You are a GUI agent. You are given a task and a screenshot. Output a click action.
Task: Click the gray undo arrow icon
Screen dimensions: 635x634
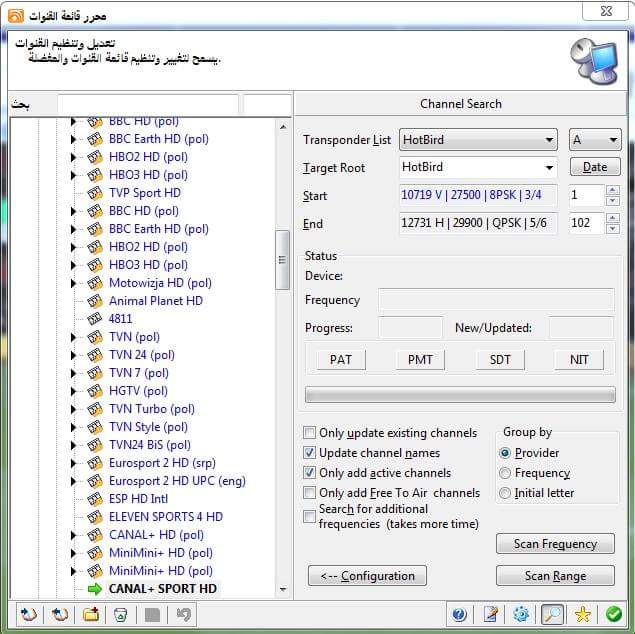[x=183, y=615]
